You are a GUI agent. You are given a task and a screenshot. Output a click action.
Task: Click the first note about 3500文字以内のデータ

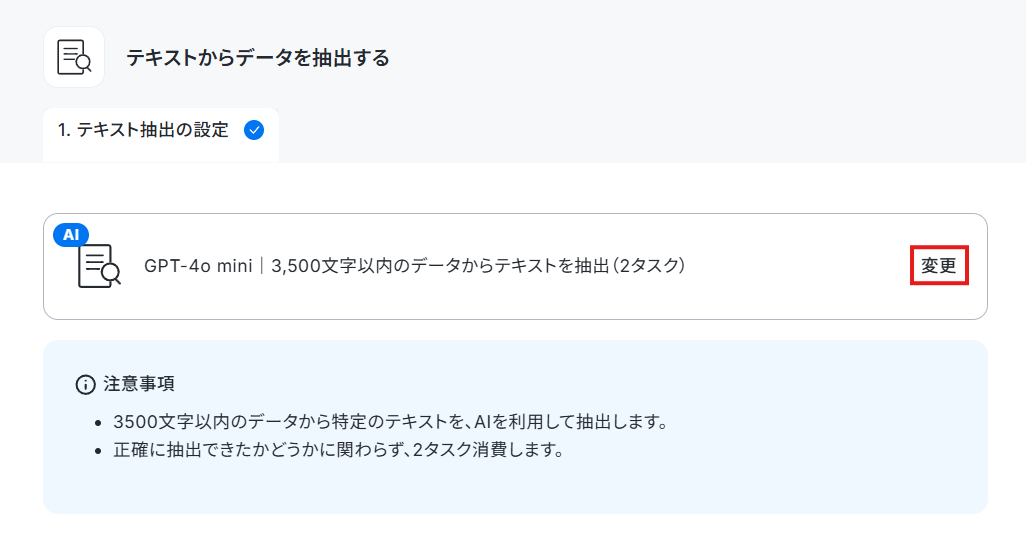[391, 422]
